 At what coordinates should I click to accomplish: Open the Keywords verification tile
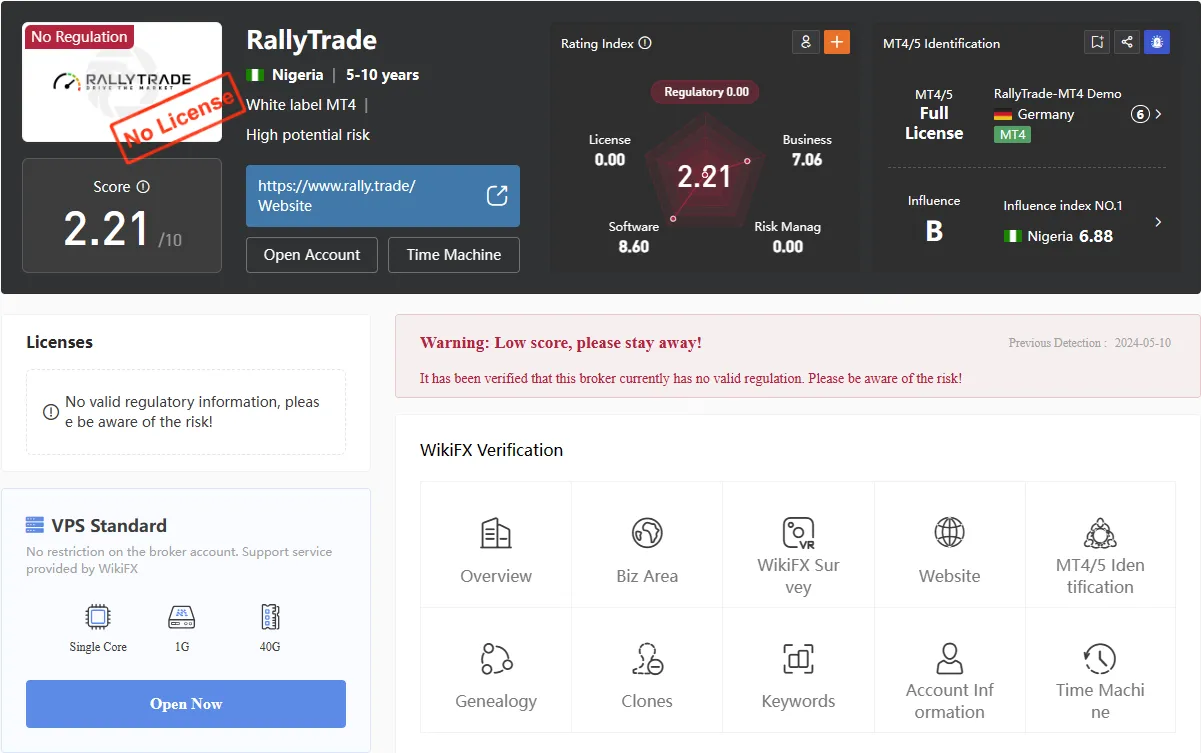pos(798,670)
